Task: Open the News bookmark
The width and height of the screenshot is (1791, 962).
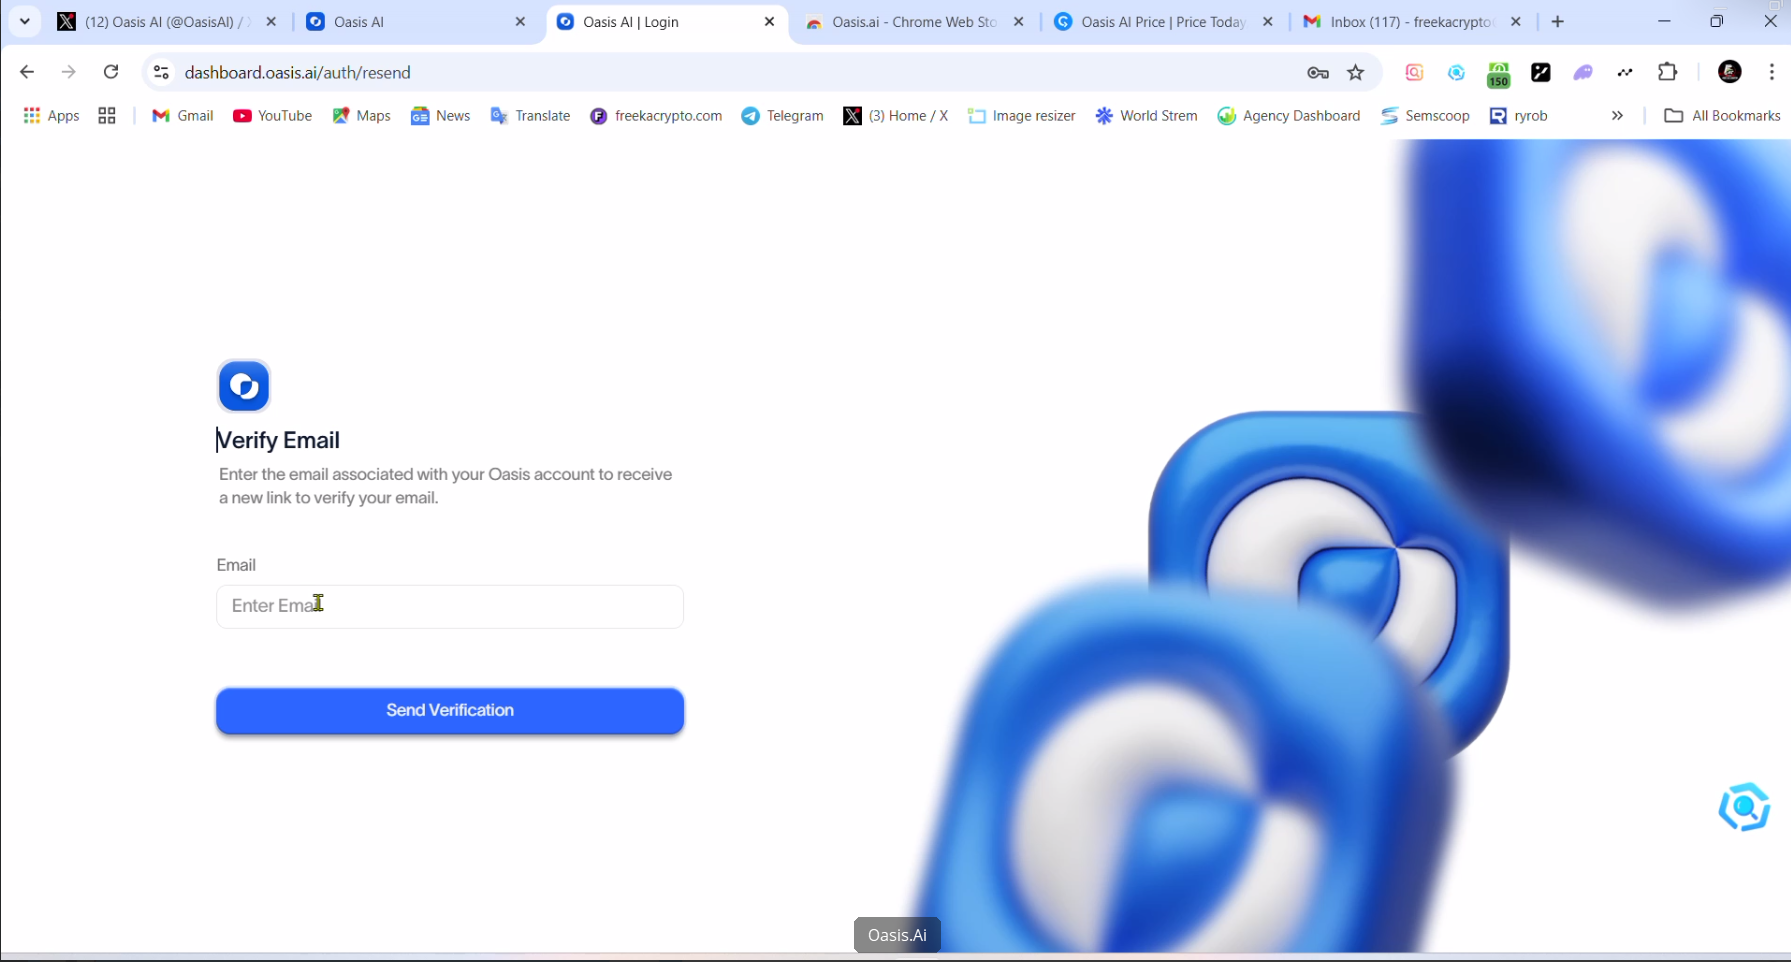Action: pyautogui.click(x=440, y=116)
